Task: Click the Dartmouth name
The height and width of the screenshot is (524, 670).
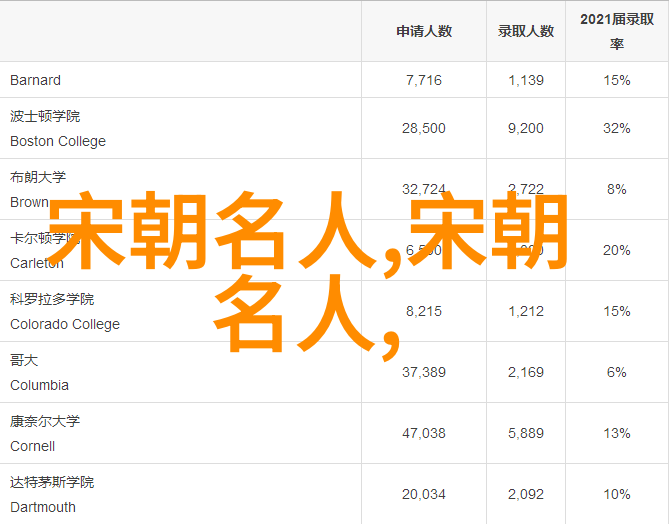Action: pyautogui.click(x=43, y=508)
